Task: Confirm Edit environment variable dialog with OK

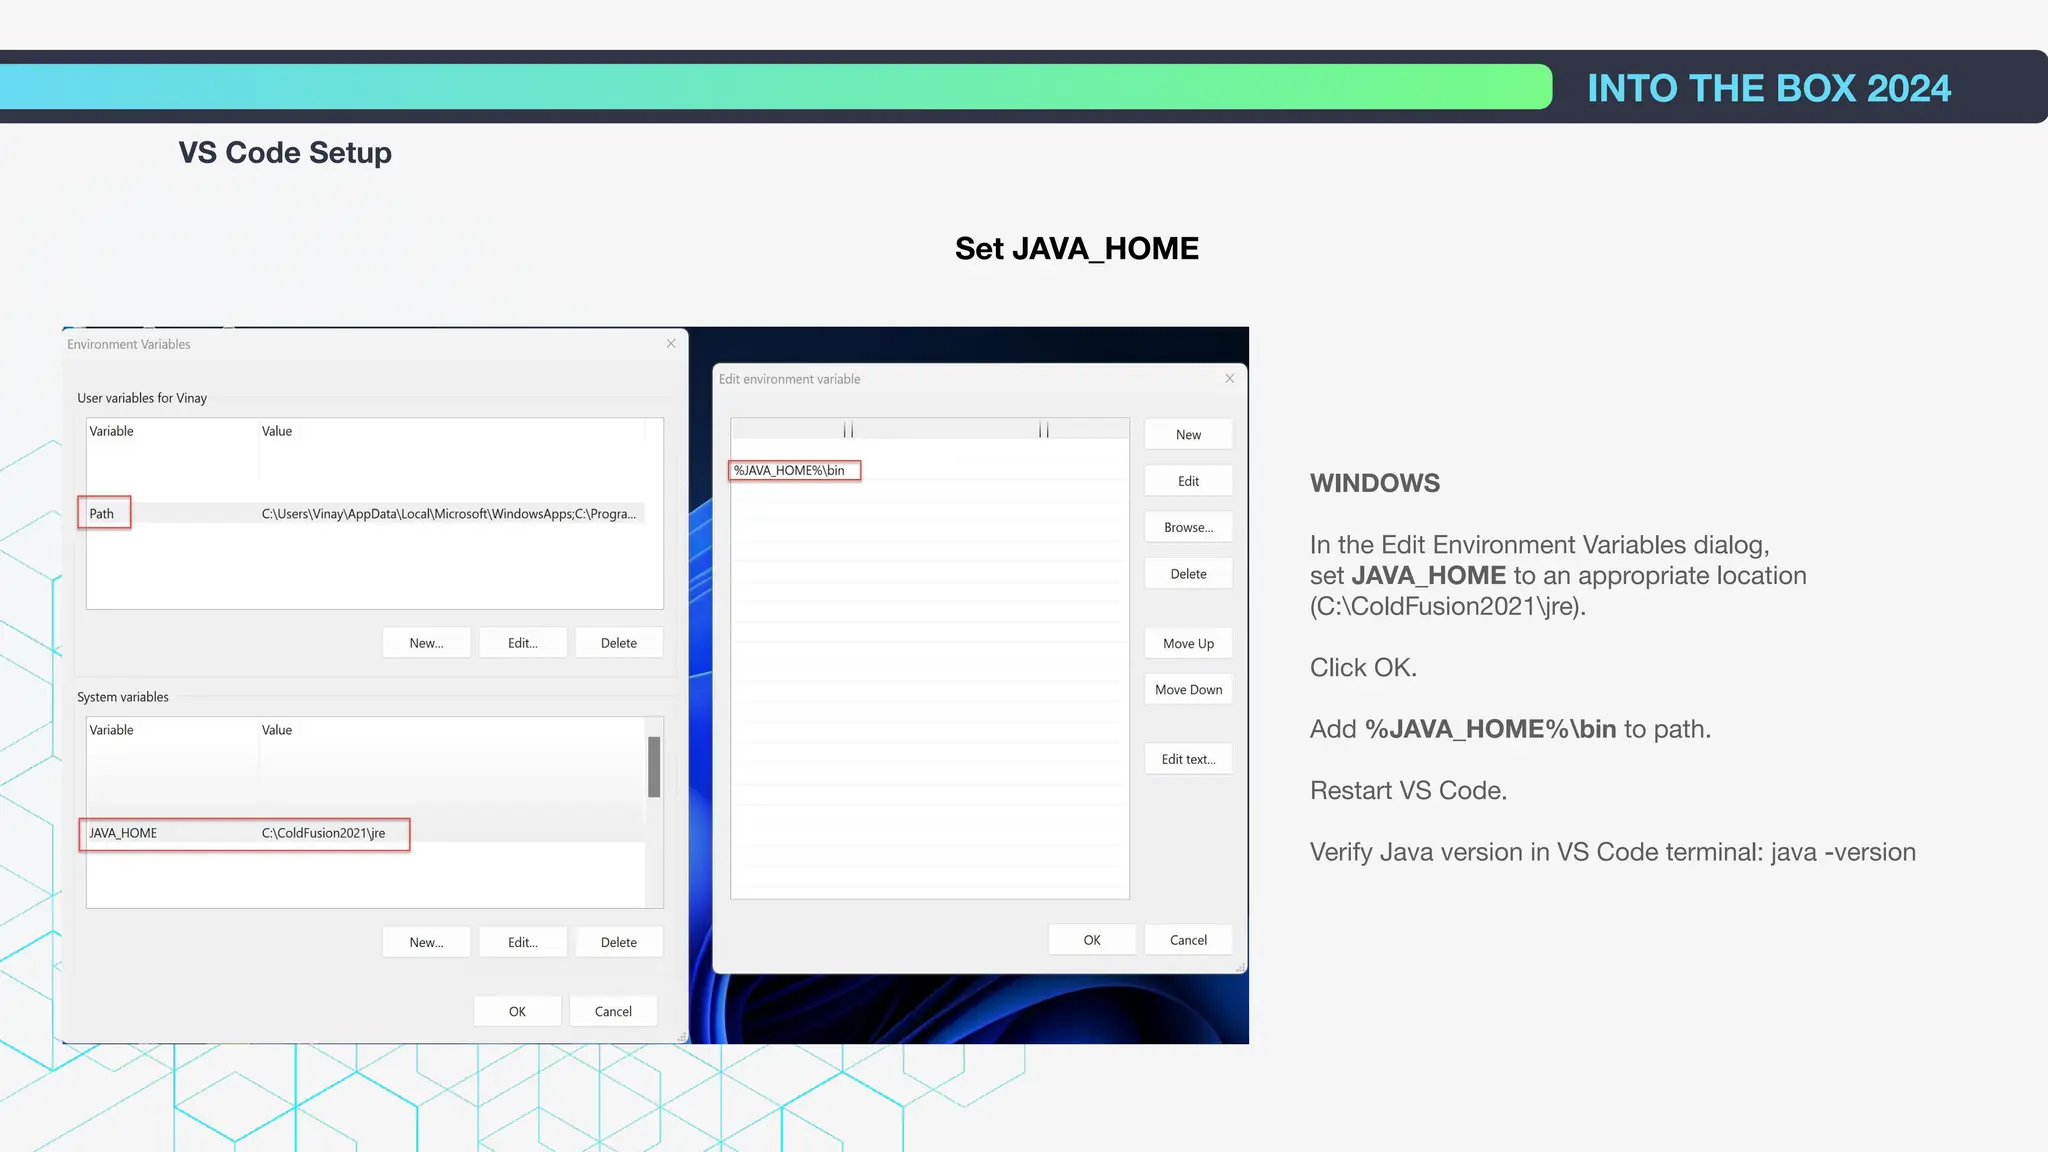Action: point(1092,940)
